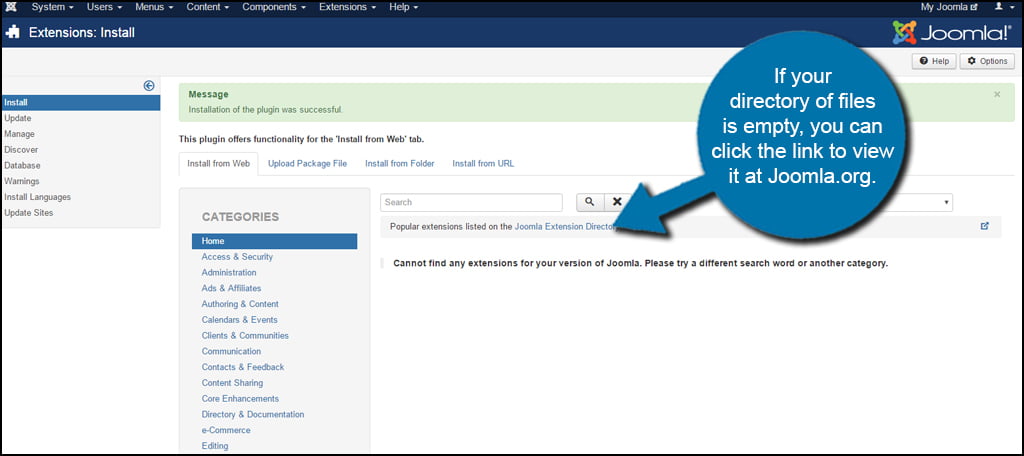Select Access & Security category
Viewport: 1024px width, 456px height.
coord(237,257)
